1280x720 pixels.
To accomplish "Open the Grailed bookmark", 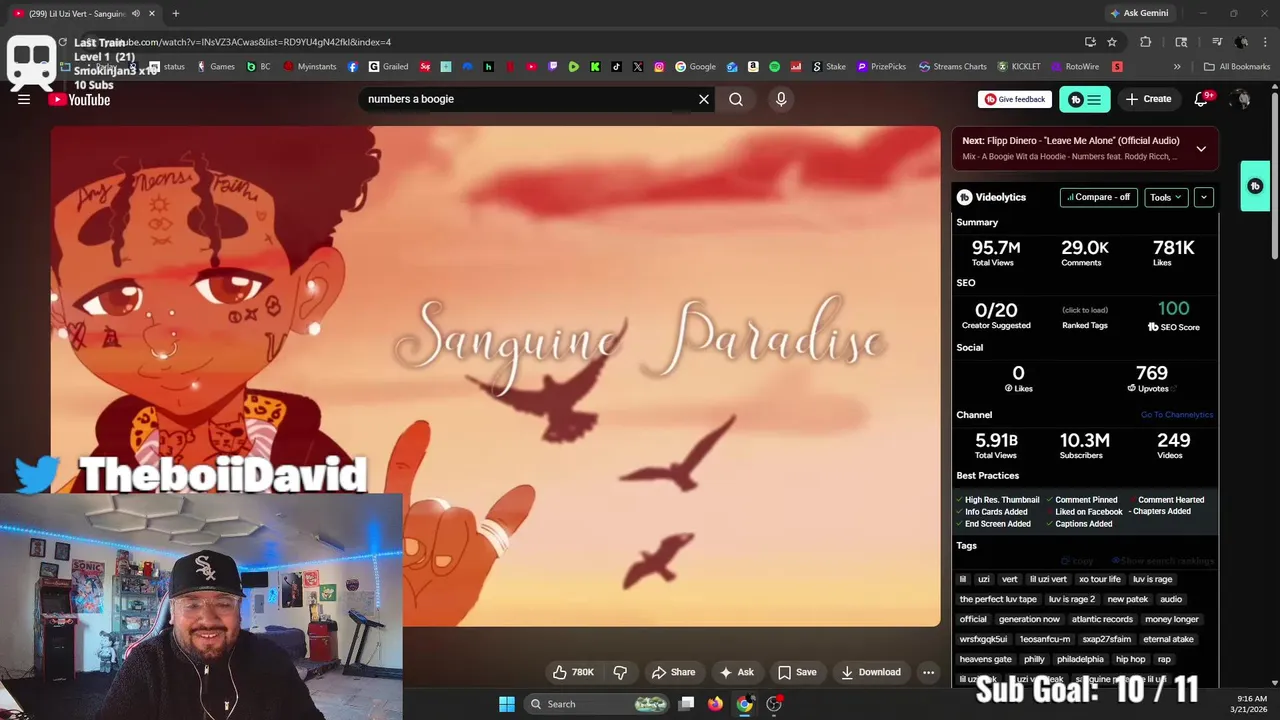I will coord(388,67).
